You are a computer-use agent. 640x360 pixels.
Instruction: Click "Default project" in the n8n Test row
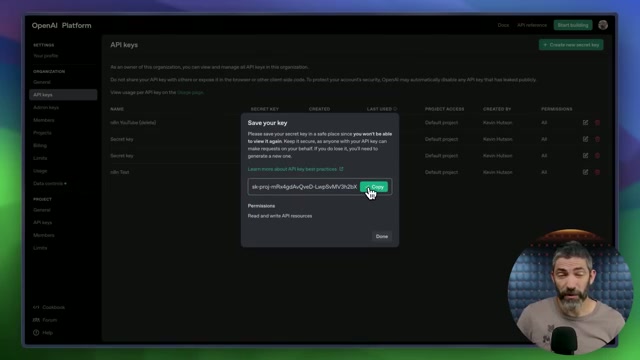click(441, 172)
